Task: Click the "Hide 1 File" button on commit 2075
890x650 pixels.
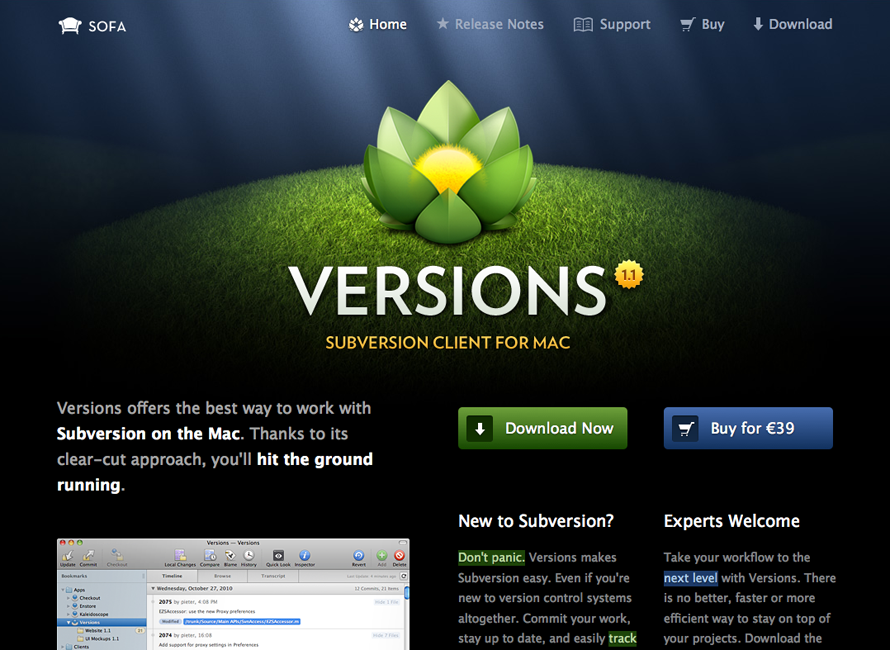Action: [387, 602]
